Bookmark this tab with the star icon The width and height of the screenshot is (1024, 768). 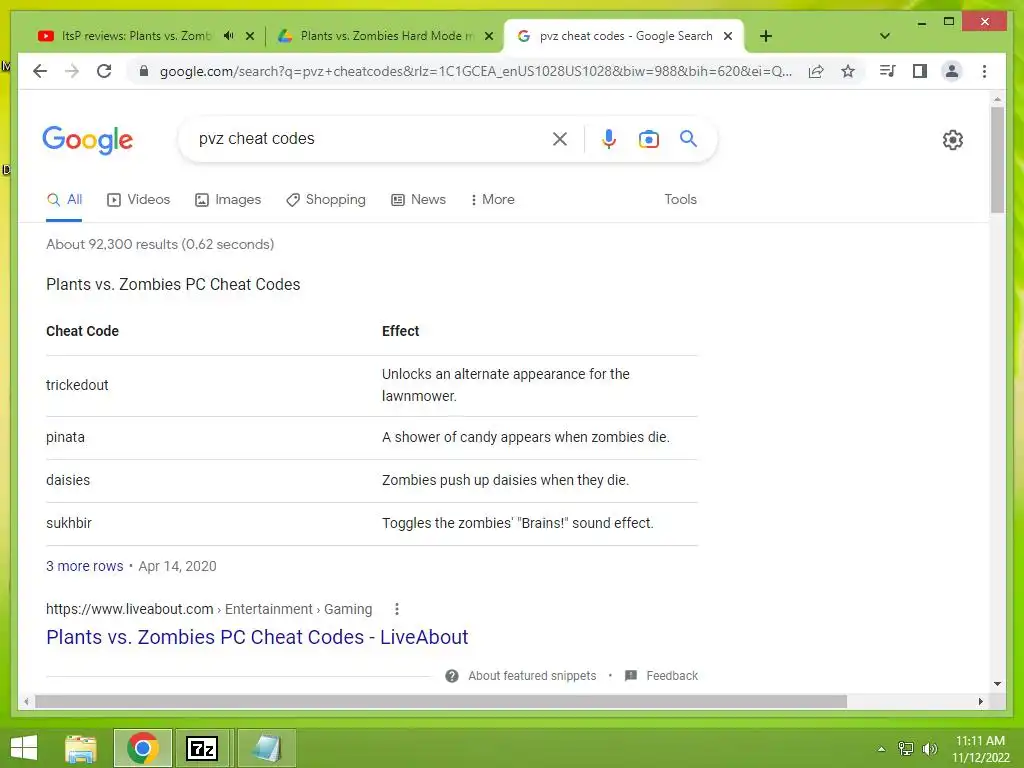[848, 71]
